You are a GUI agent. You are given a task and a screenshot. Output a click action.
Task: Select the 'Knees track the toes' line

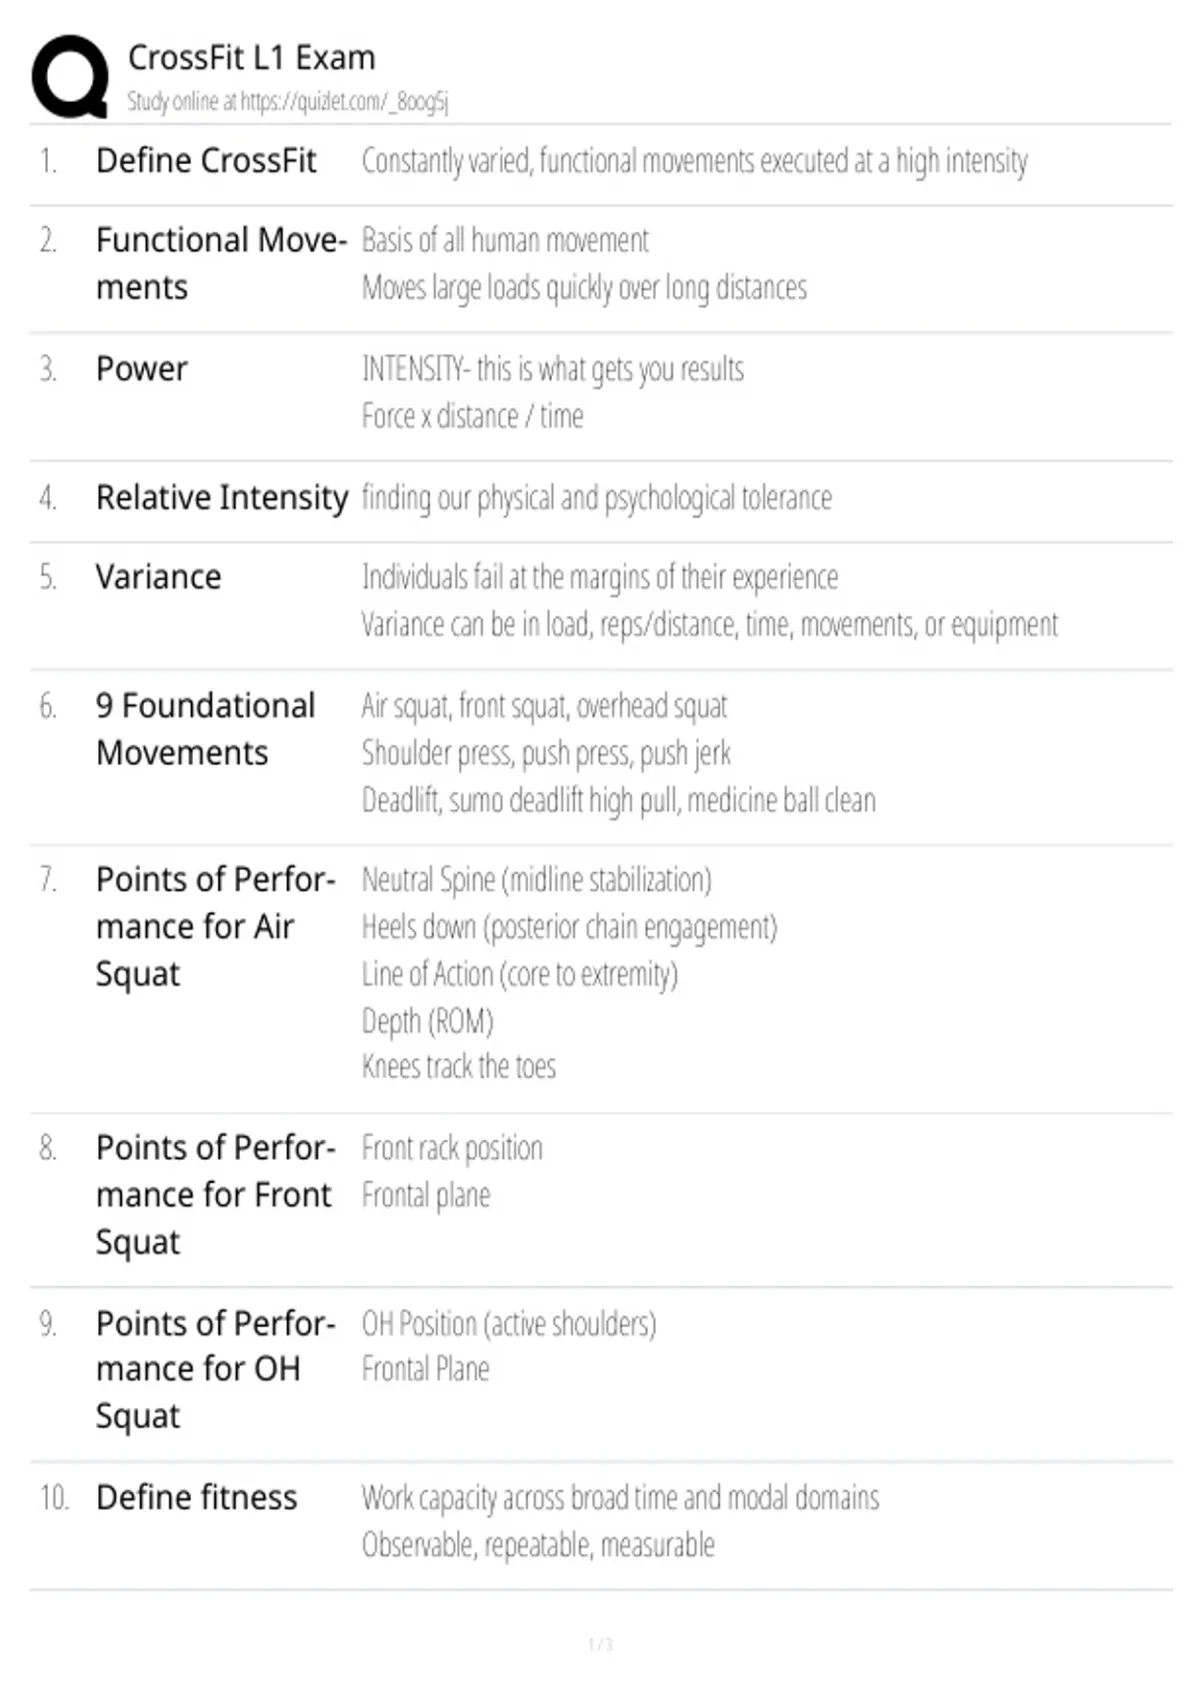(459, 1067)
